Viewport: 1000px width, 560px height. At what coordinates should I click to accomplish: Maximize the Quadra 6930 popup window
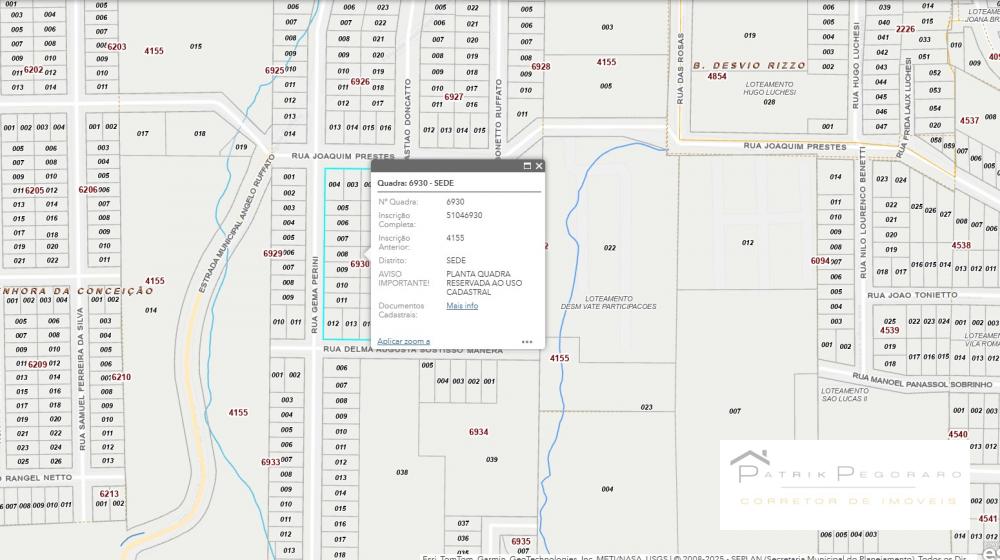(x=527, y=166)
